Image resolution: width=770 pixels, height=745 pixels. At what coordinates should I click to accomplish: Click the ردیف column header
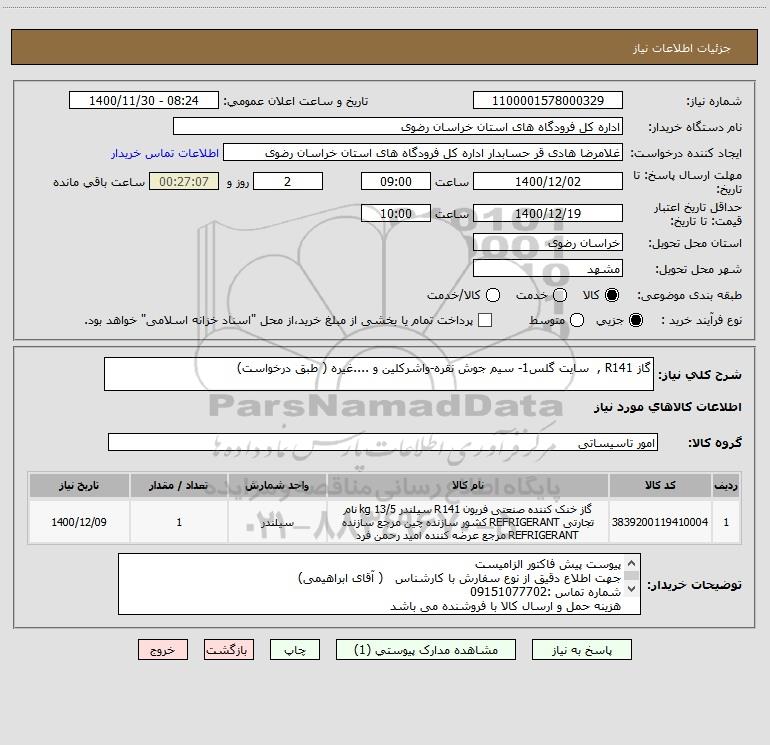[726, 485]
